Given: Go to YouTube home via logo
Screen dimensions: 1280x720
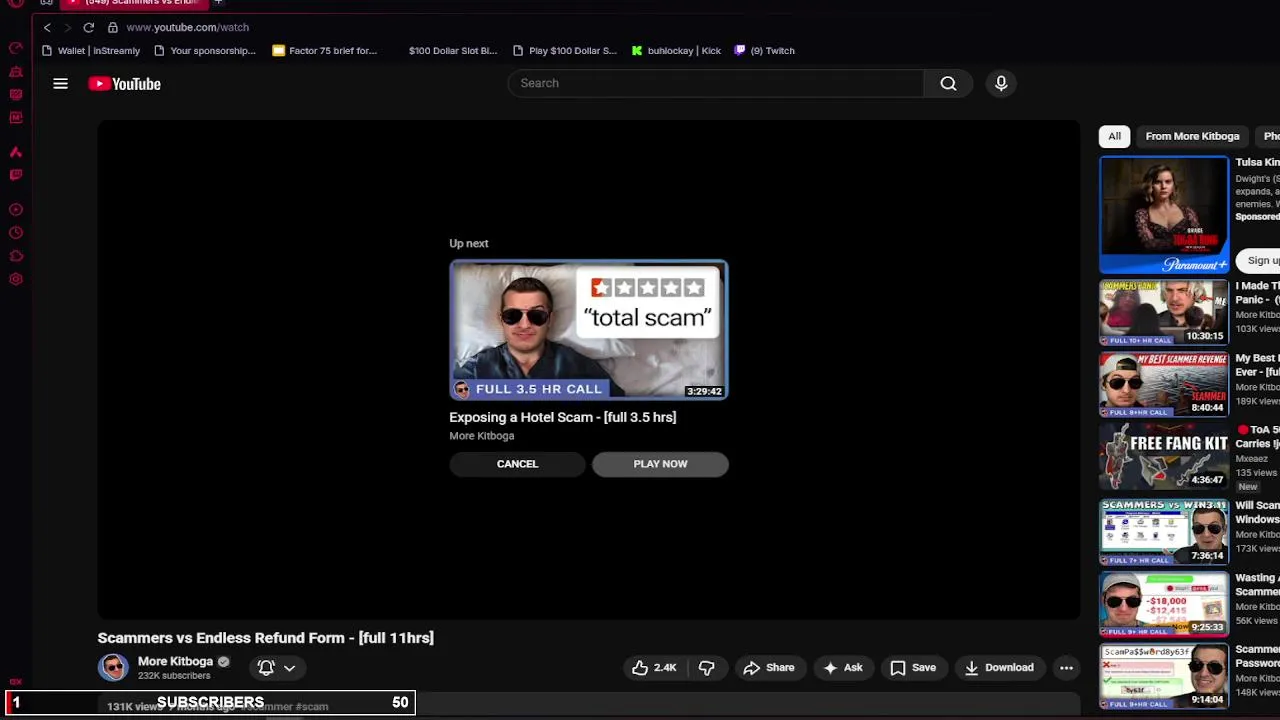Looking at the screenshot, I should click(125, 84).
